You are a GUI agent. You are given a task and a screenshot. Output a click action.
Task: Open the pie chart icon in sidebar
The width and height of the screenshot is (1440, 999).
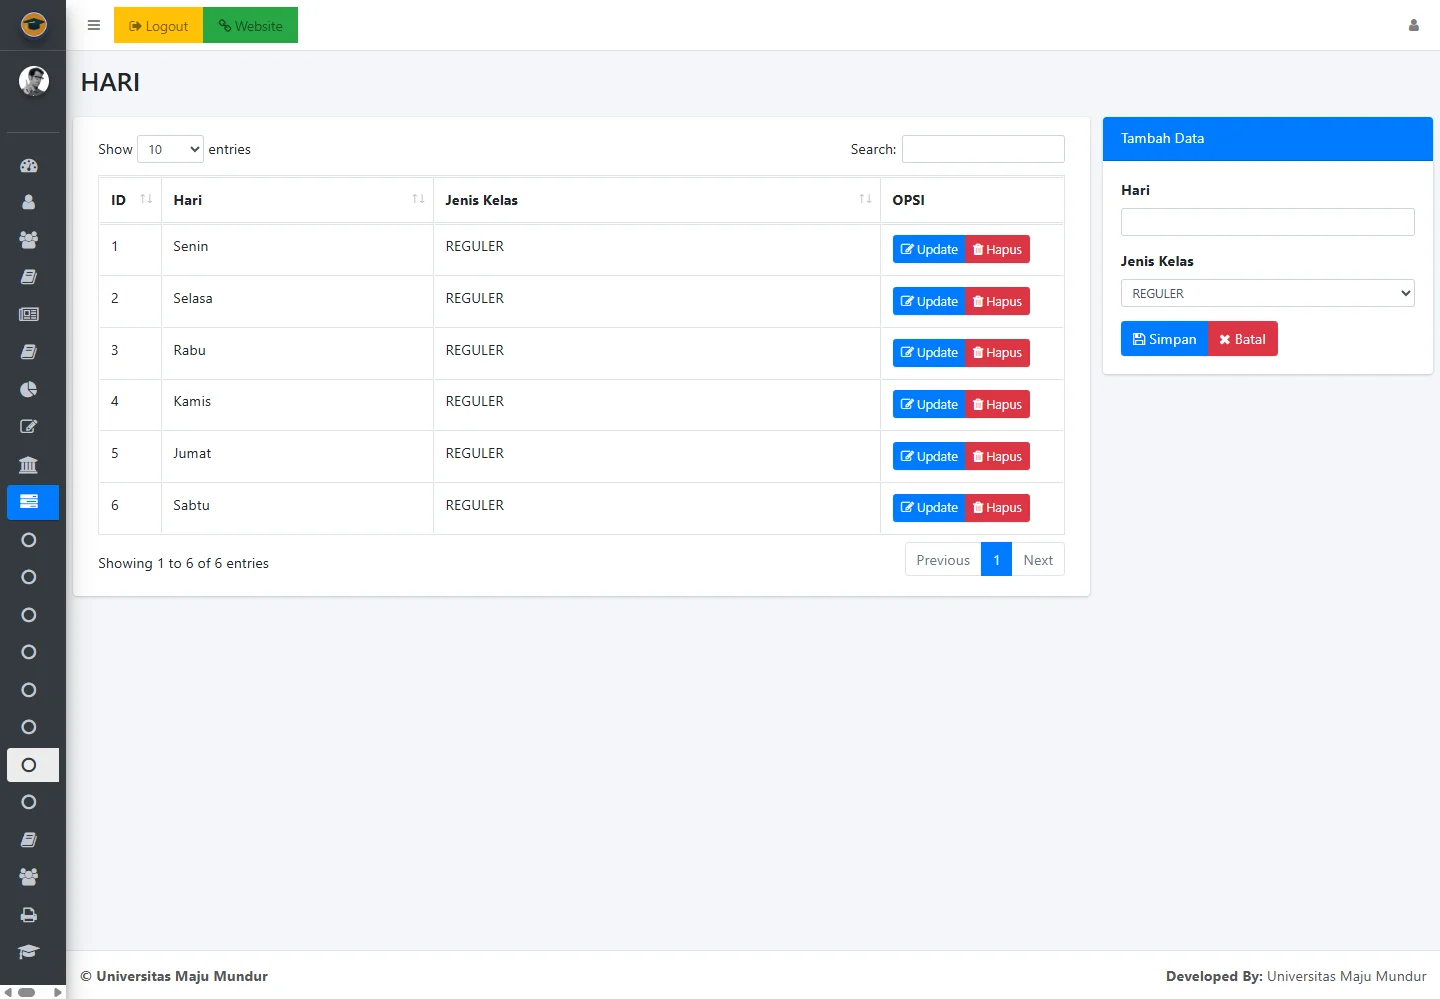tap(29, 389)
